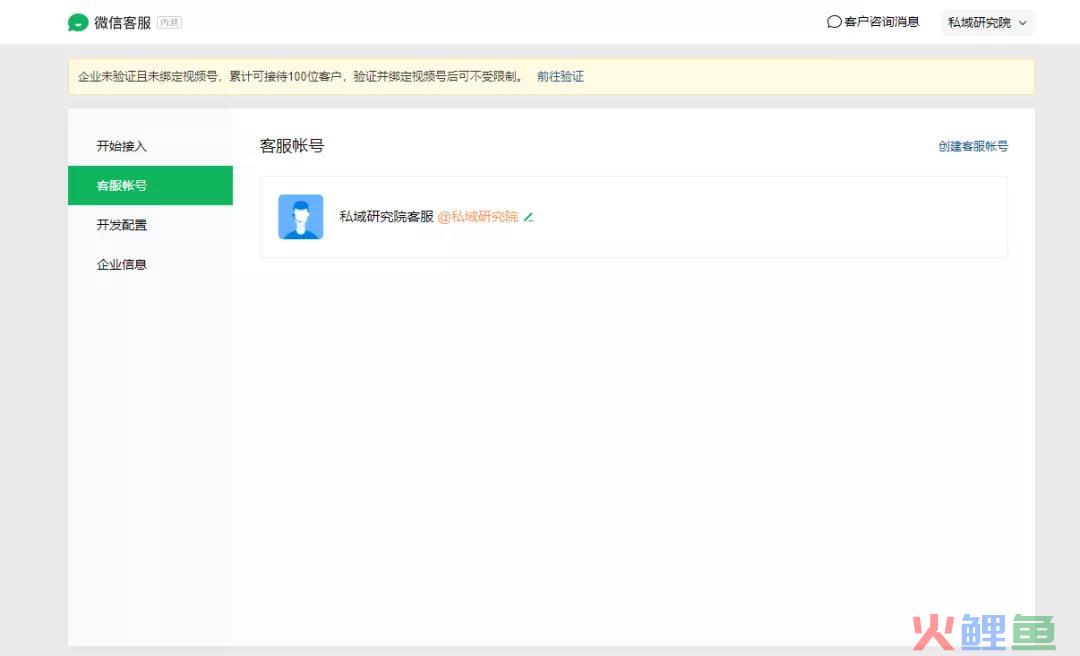Click the 内测 beta badge

click(x=169, y=23)
